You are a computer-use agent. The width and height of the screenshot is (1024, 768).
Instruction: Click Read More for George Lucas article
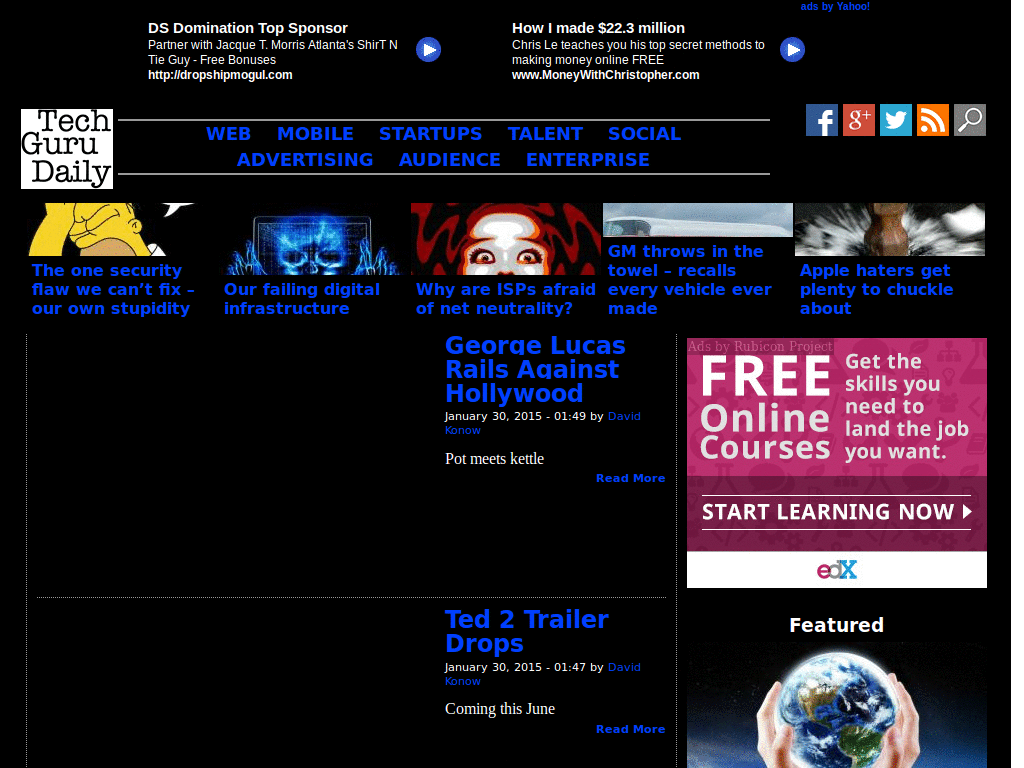pyautogui.click(x=630, y=478)
